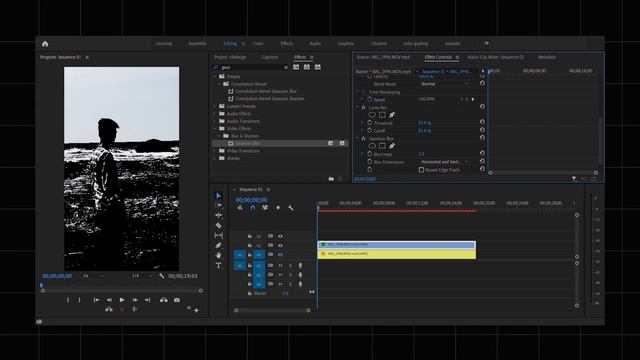Go to the Home screen icon
640x360 pixels.
45,44
